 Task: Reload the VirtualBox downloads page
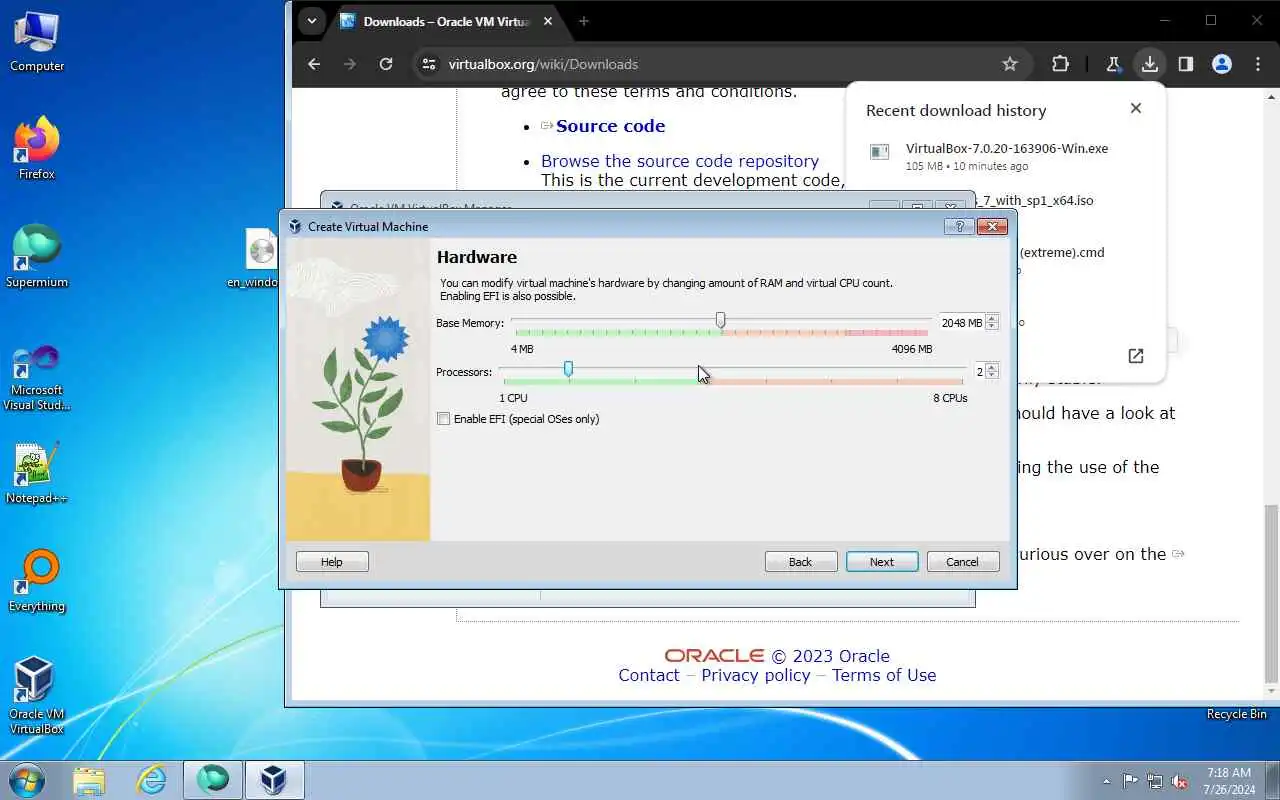point(386,64)
